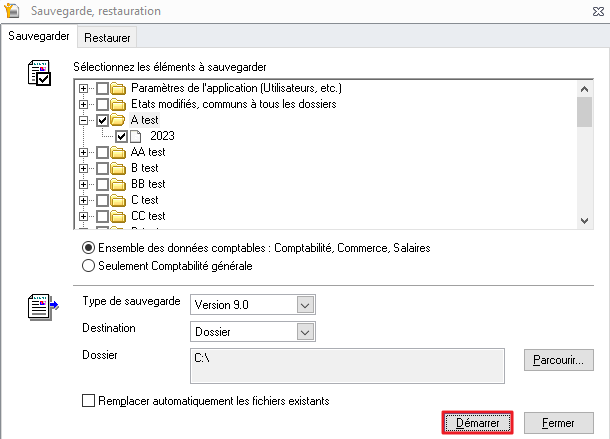Screen dimensions: 610x439
Task: Select Seulement Comptabilité générale option
Action: click(x=89, y=265)
